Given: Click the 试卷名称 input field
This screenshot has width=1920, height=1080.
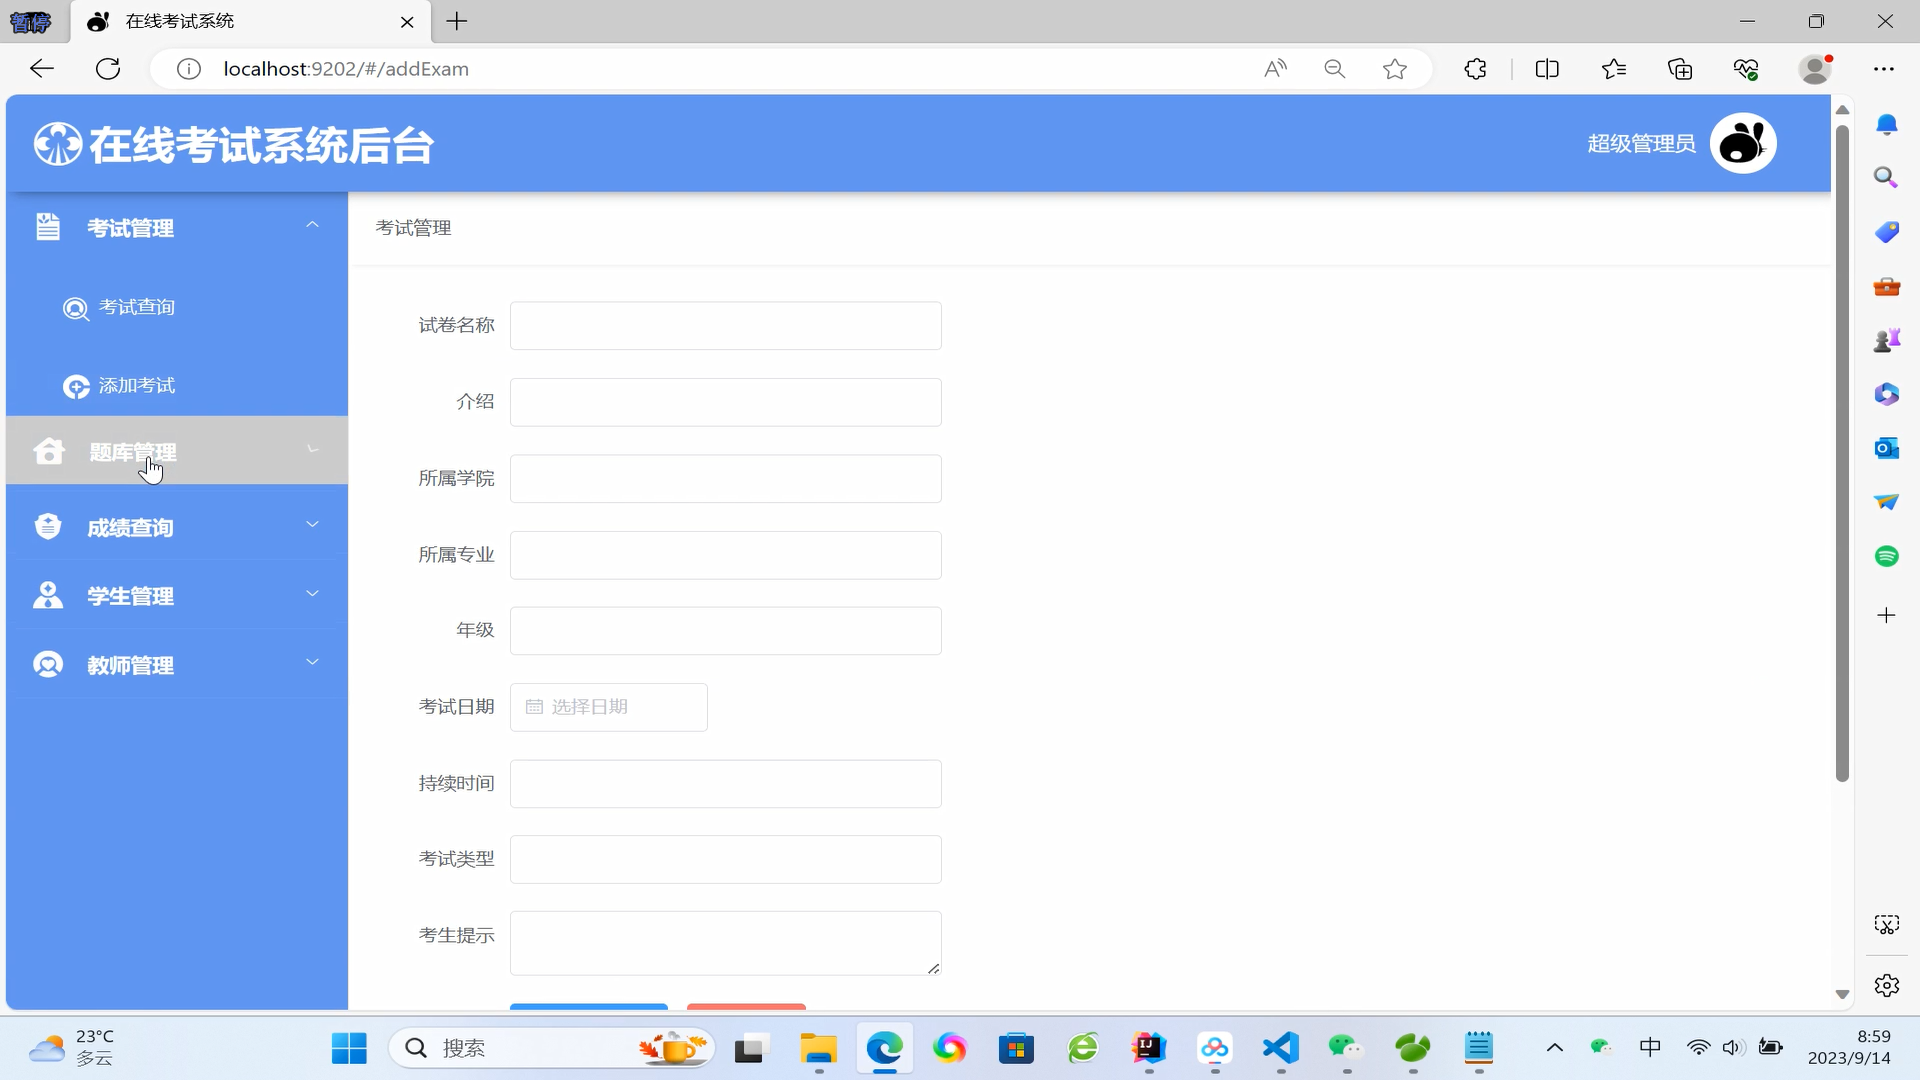Looking at the screenshot, I should point(725,326).
